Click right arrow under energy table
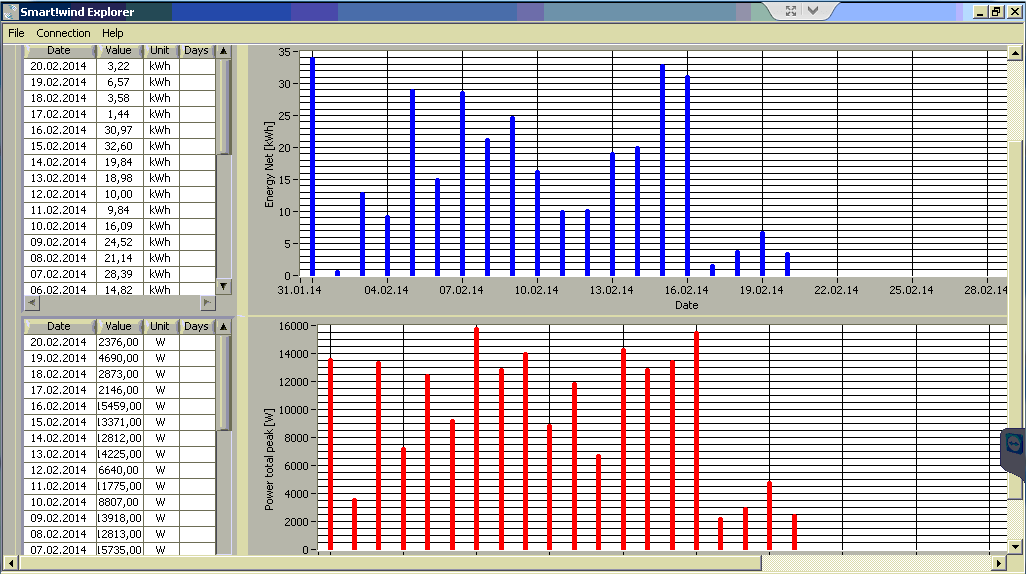Screen dimensions: 1026x574 click(207, 302)
